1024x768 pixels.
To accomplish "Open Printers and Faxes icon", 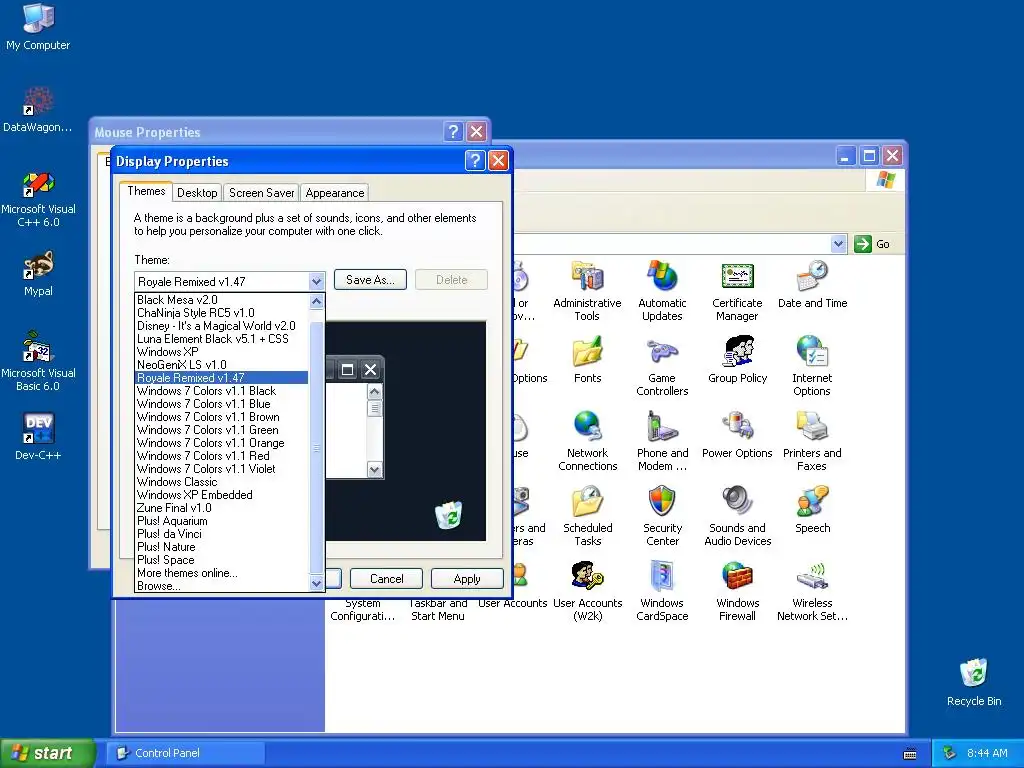I will coord(812,441).
